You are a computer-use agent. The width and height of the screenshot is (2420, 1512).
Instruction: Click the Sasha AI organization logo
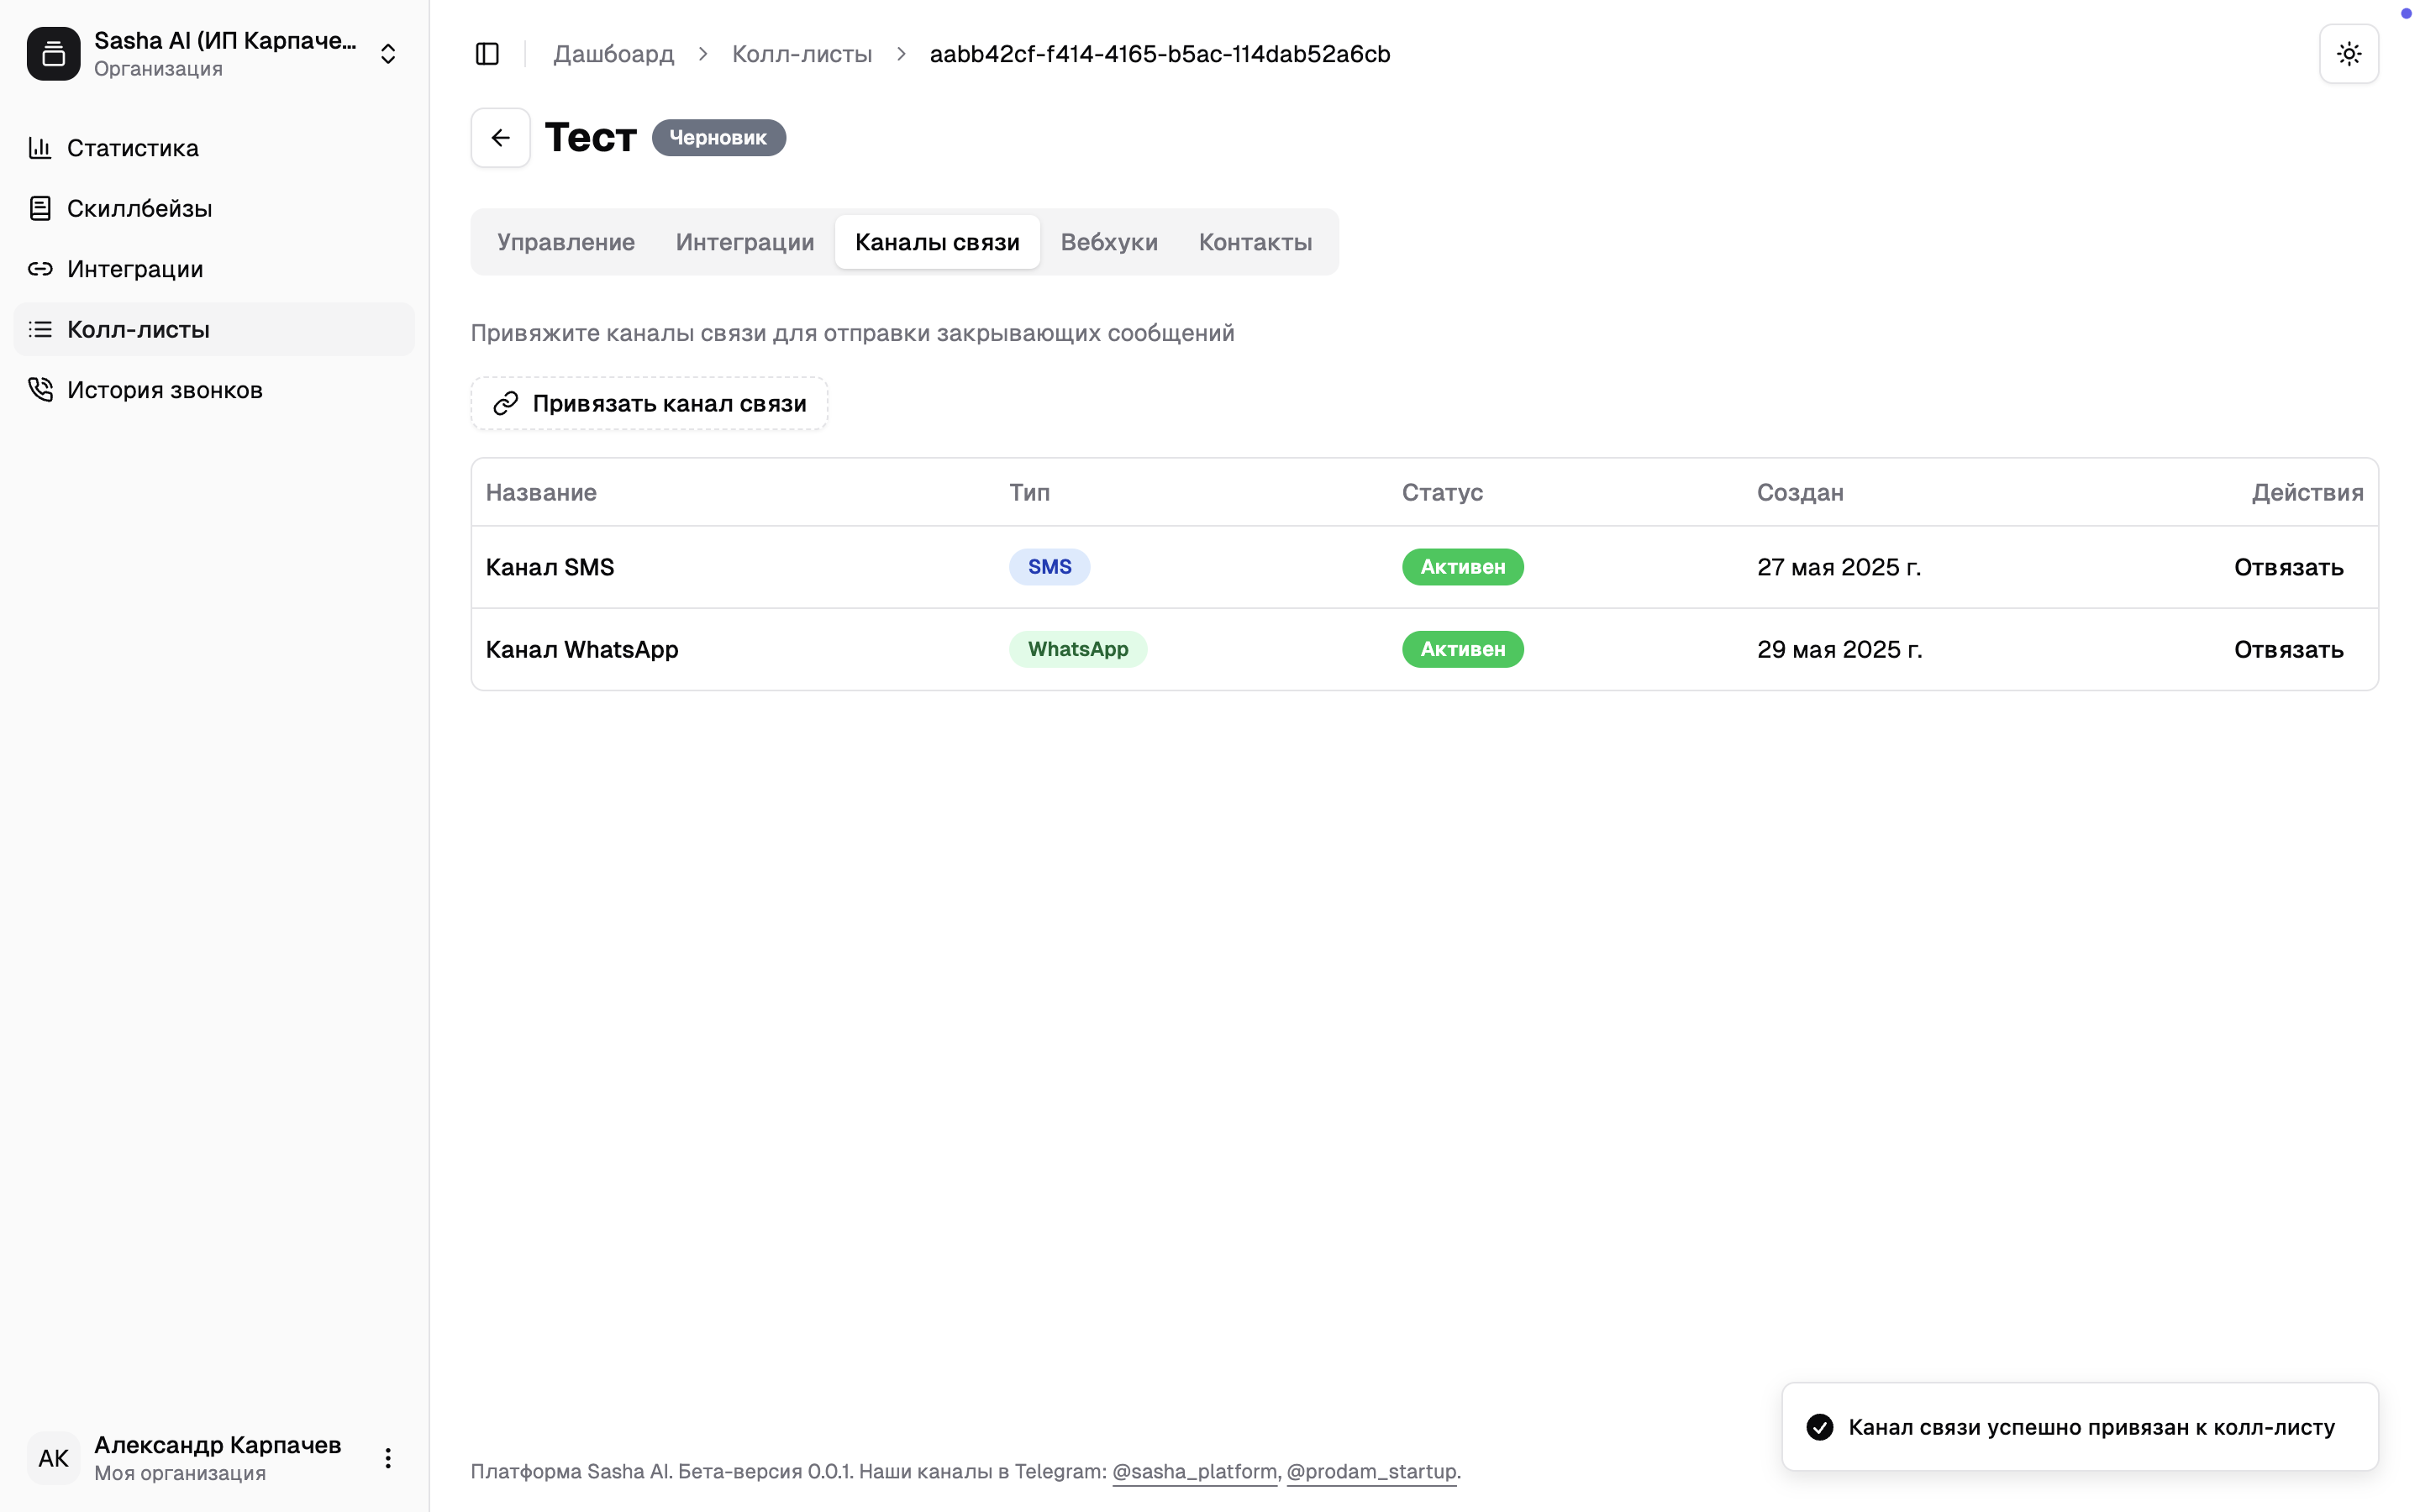54,54
